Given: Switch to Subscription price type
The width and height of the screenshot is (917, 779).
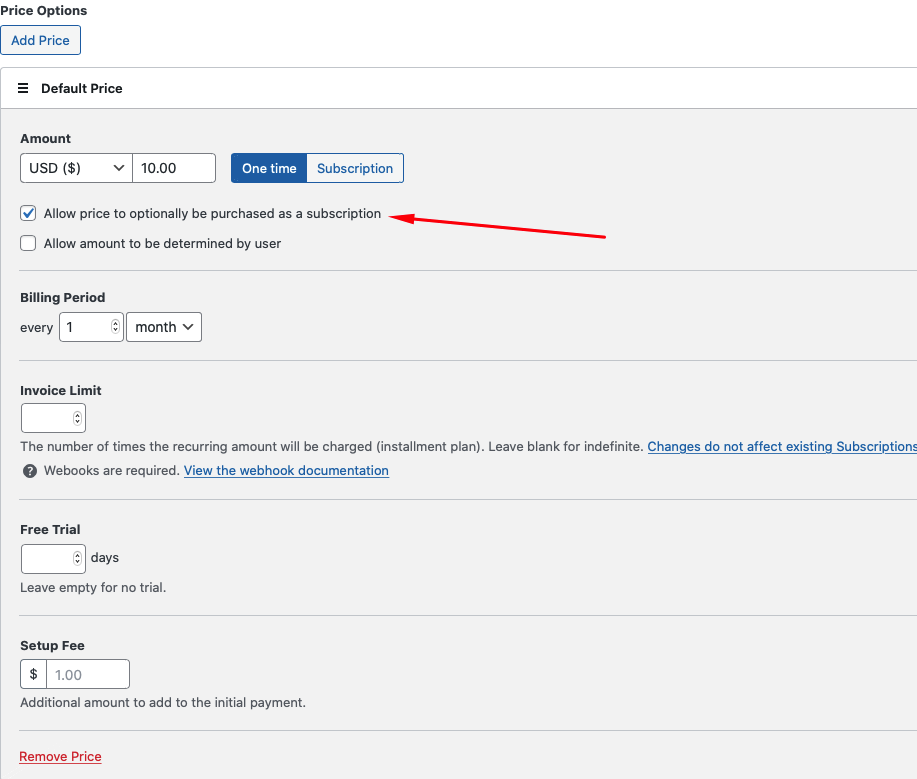Looking at the screenshot, I should click(x=355, y=168).
